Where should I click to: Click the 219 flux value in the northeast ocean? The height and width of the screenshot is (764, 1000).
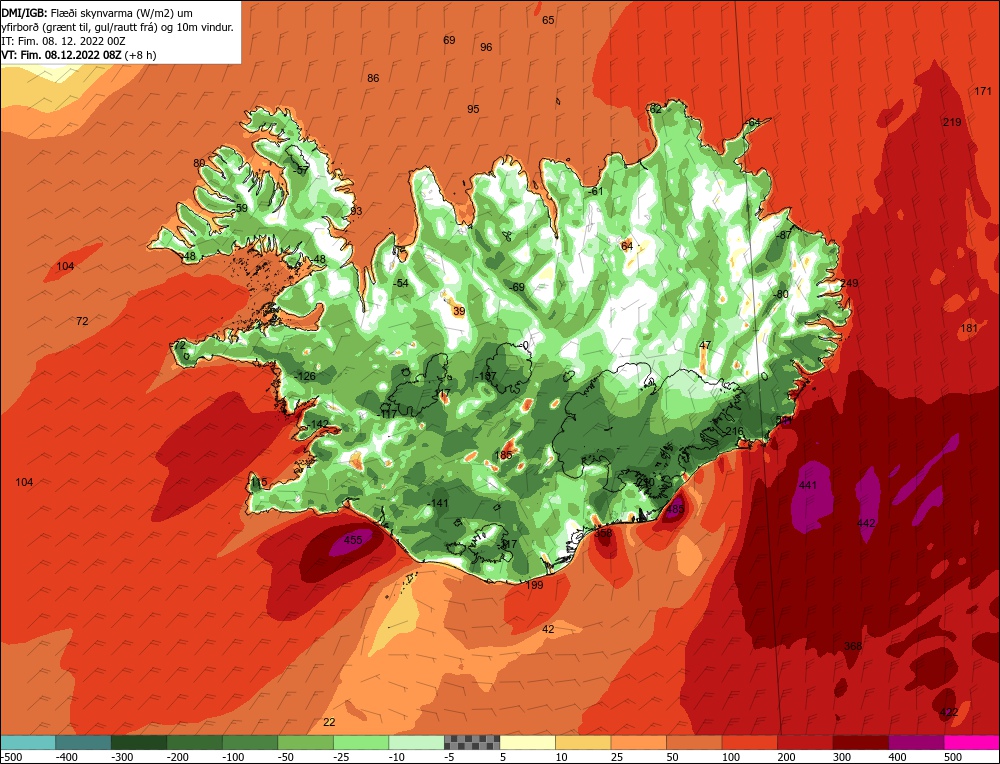click(x=952, y=122)
